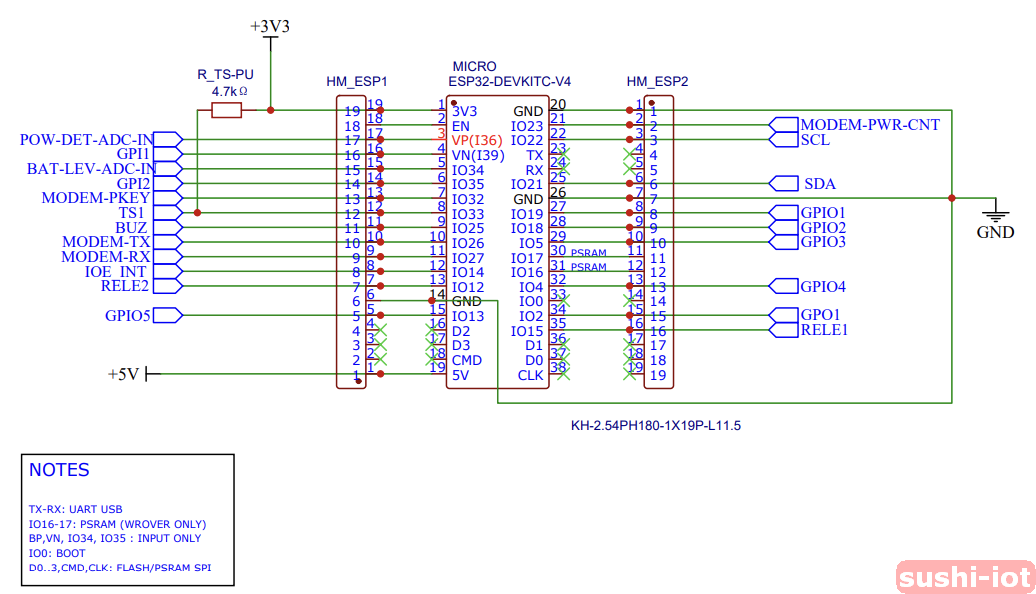
Task: Select the resistor R_TS-PU symbol
Action: 225,111
